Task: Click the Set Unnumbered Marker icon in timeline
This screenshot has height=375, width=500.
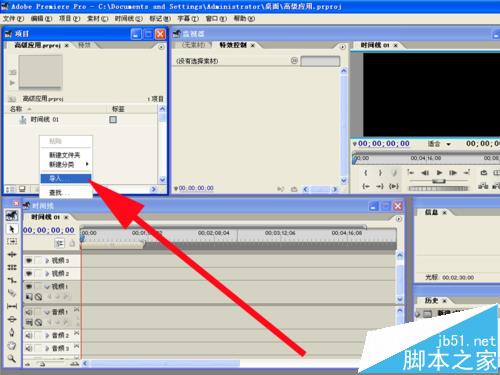Action: 72,244
